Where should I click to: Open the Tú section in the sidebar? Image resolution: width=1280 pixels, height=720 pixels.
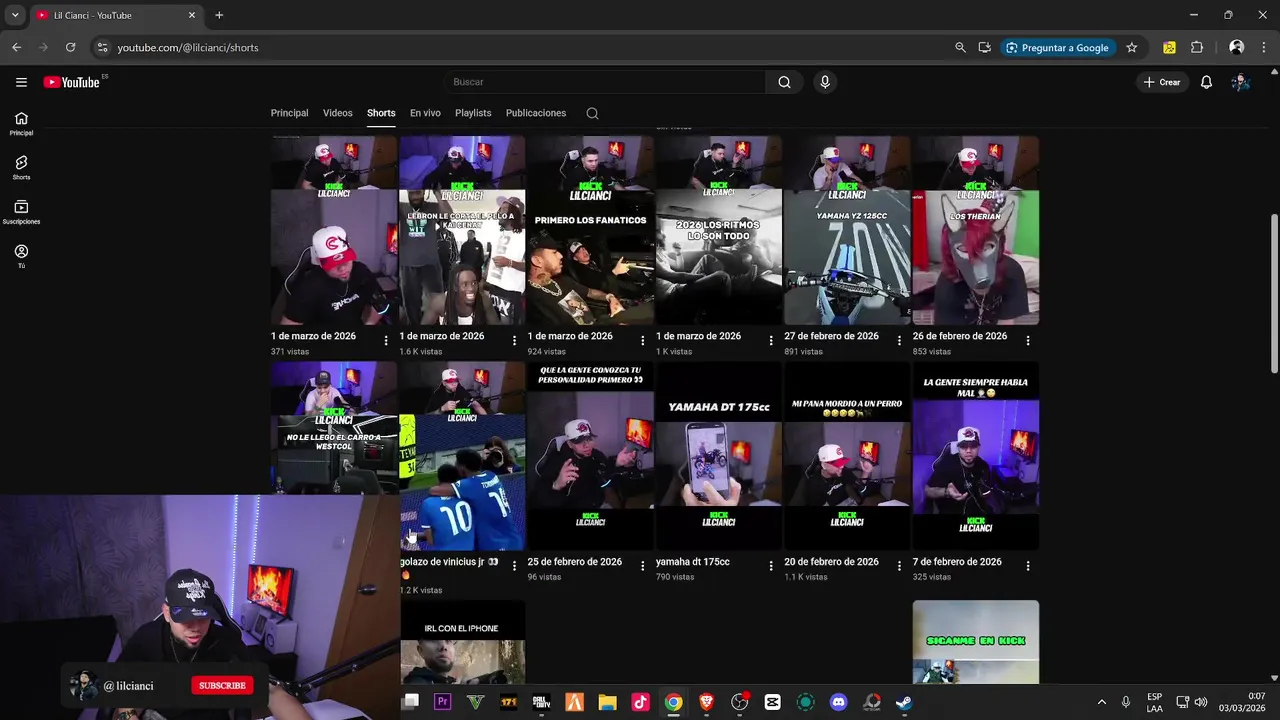pos(21,257)
